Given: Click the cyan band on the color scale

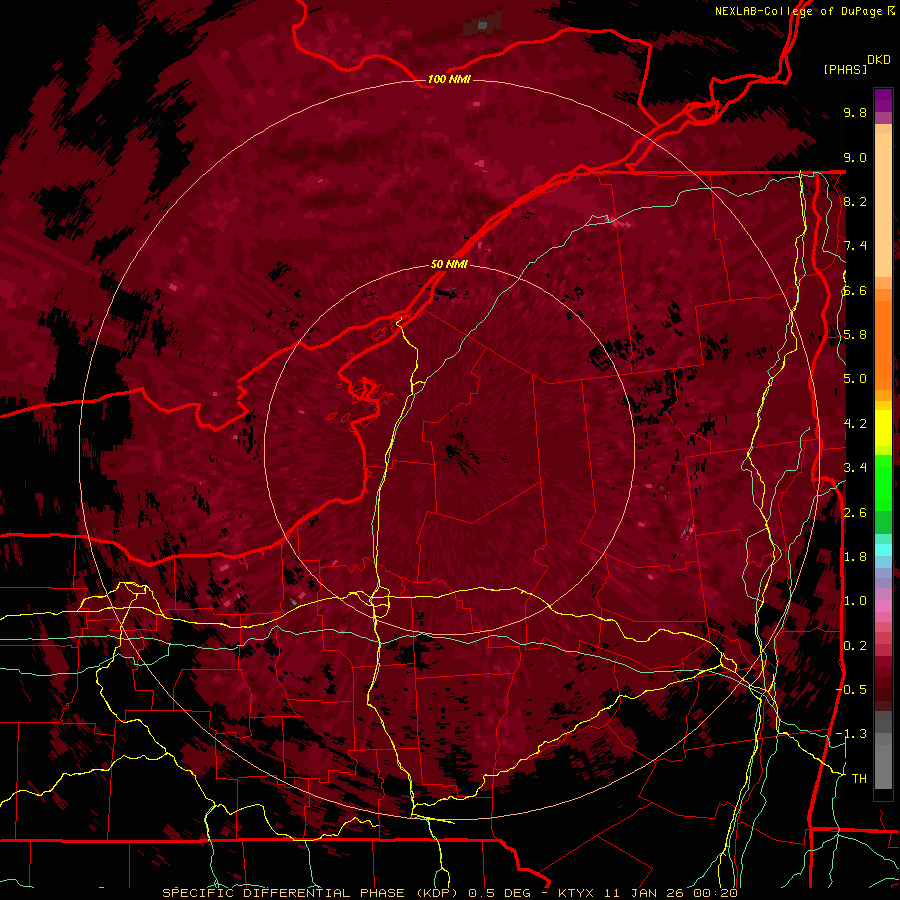Looking at the screenshot, I should (883, 550).
